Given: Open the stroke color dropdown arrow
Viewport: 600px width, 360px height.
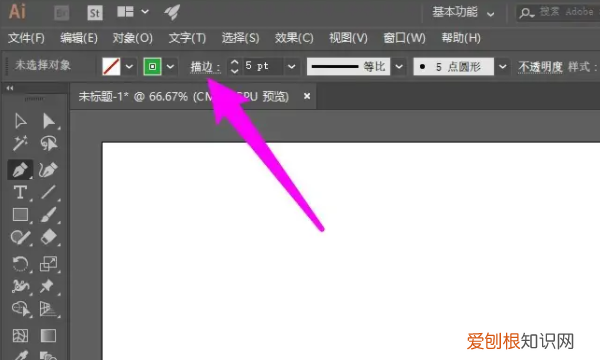Looking at the screenshot, I should [171, 67].
